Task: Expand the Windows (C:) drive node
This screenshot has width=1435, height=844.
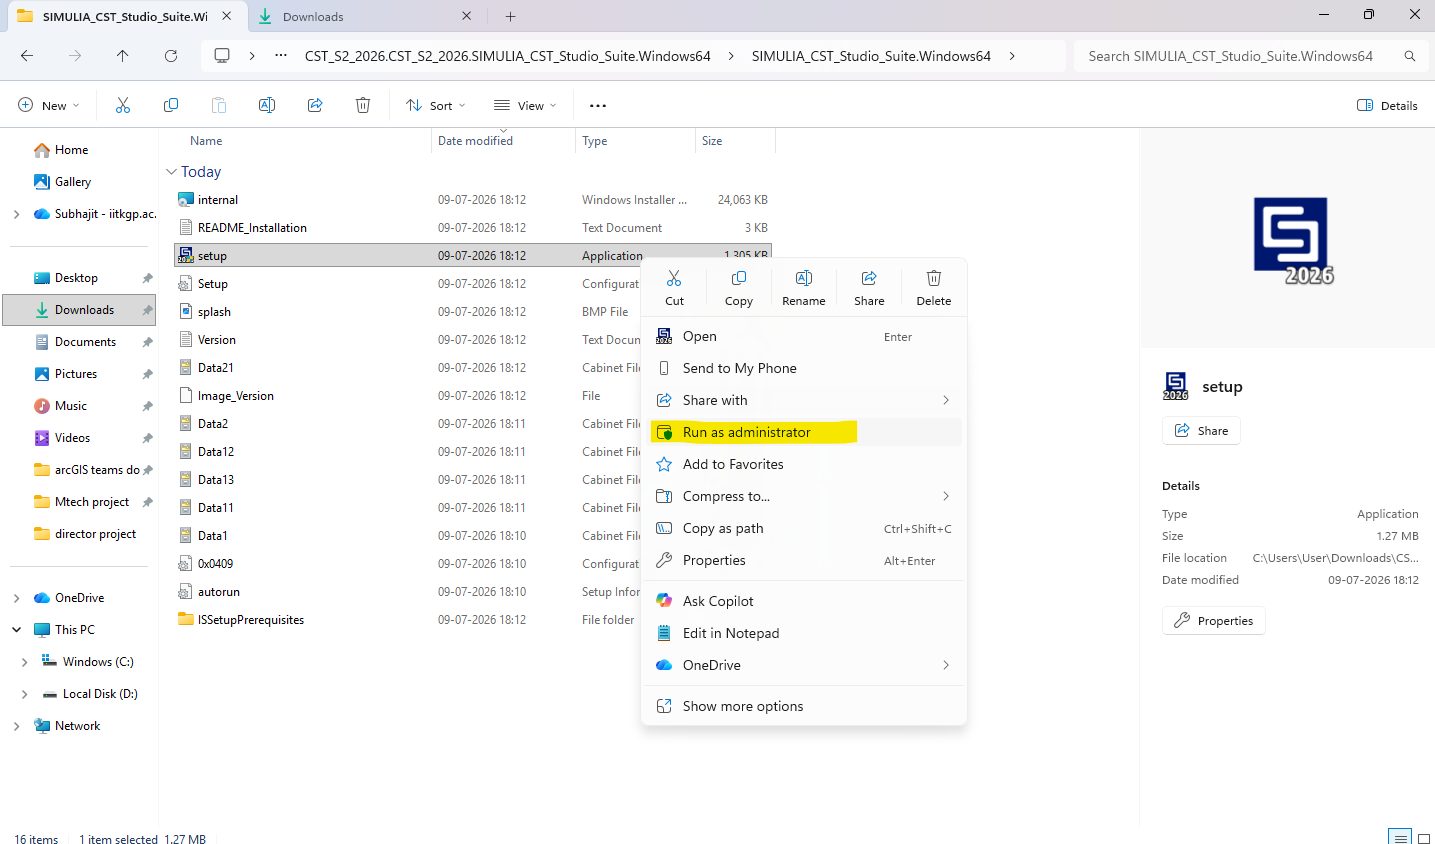Action: tap(24, 662)
